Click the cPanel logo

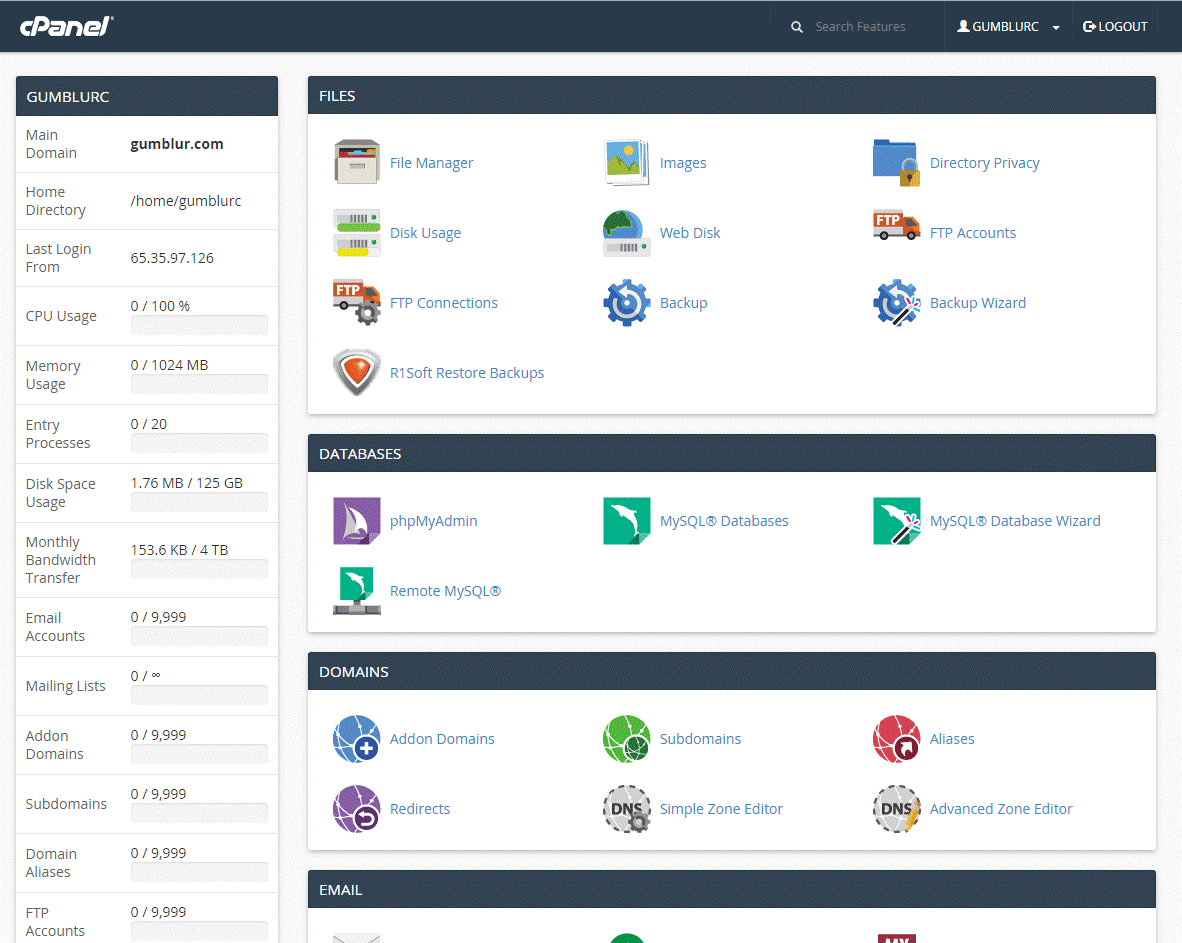pyautogui.click(x=64, y=26)
